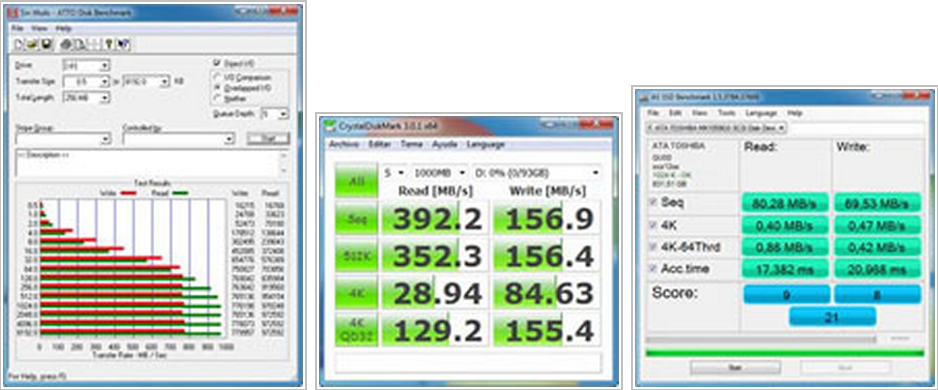Image resolution: width=938 pixels, height=390 pixels.
Task: Open the View menu in AS SSD
Action: point(699,113)
